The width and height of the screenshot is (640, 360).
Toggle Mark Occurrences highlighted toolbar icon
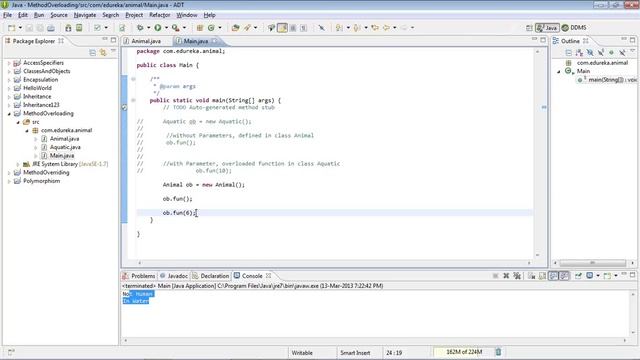point(282,28)
